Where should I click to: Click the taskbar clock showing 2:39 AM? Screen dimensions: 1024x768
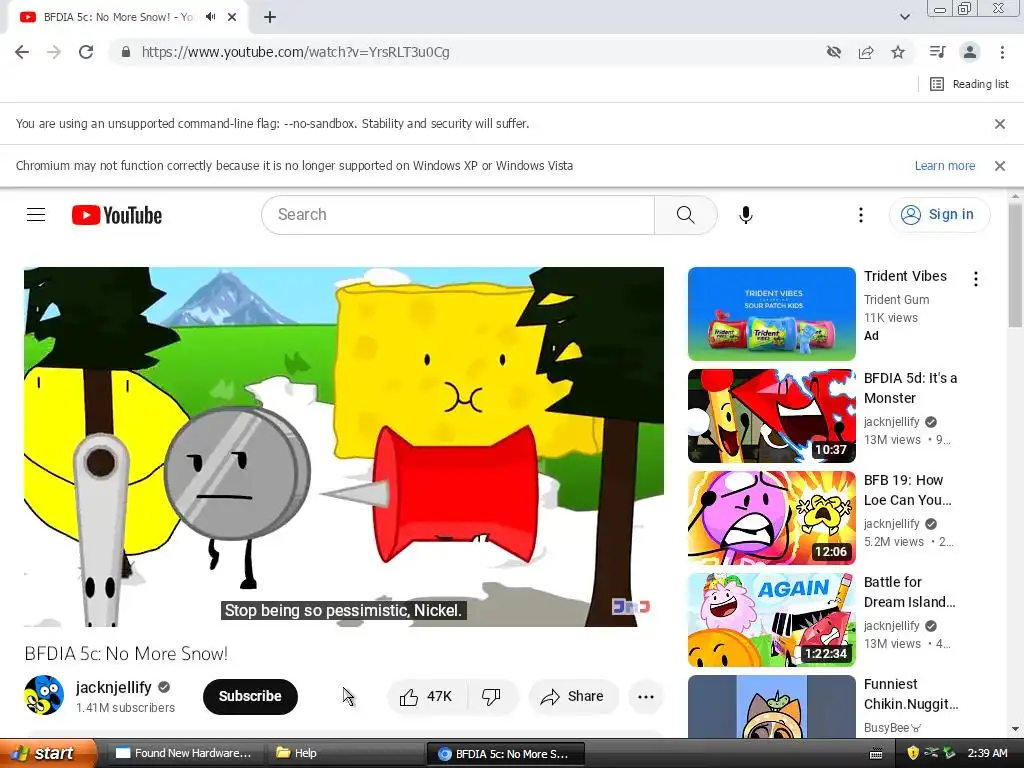(x=987, y=754)
